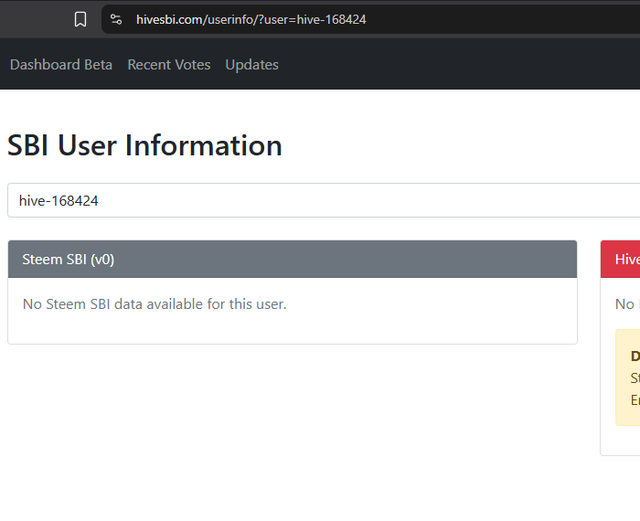The height and width of the screenshot is (521, 640).
Task: Click the 'No Steem SBI data available' message
Action: pyautogui.click(x=155, y=304)
